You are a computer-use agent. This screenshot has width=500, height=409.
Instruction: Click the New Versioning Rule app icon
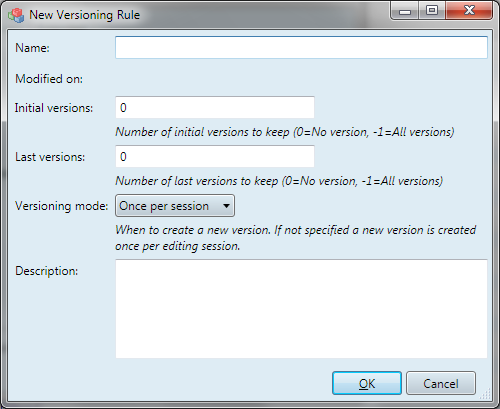(x=16, y=15)
